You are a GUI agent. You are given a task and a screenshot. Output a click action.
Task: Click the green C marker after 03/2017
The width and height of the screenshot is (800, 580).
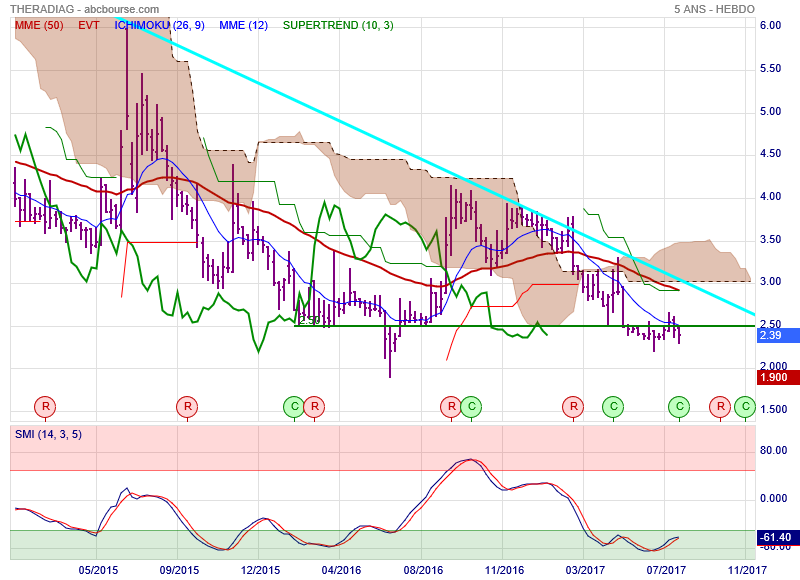coord(612,406)
